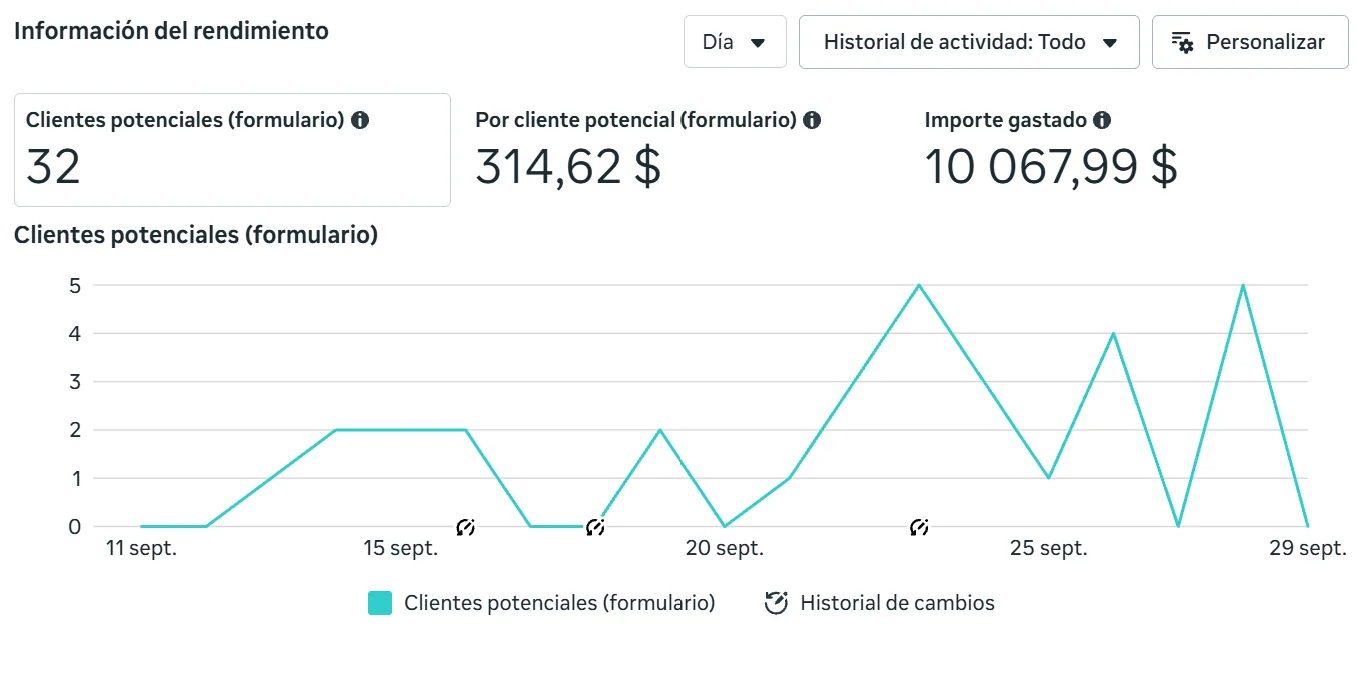Click the Historial de cambios legend icon
The image size is (1358, 697).
tap(776, 603)
